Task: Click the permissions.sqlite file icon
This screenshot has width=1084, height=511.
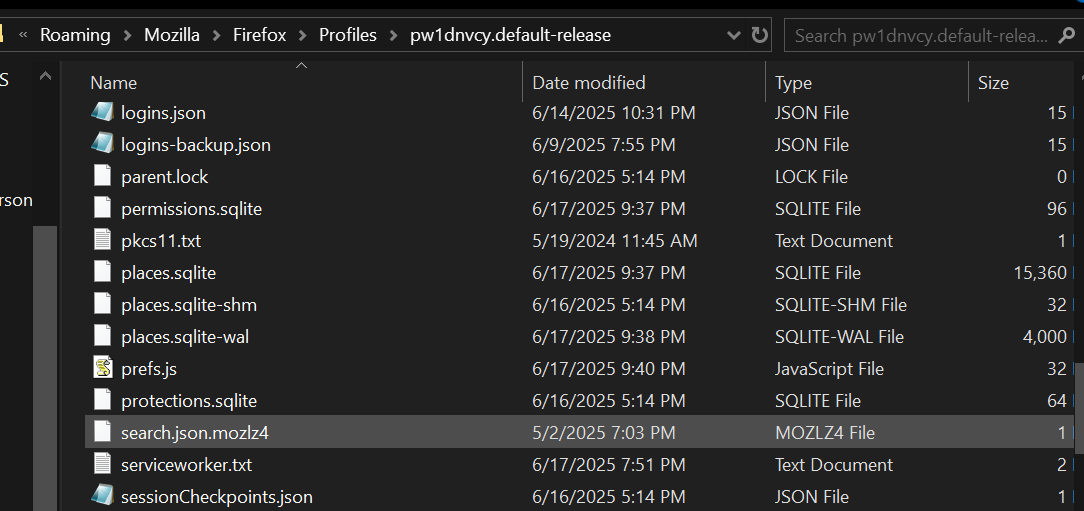Action: tap(102, 208)
